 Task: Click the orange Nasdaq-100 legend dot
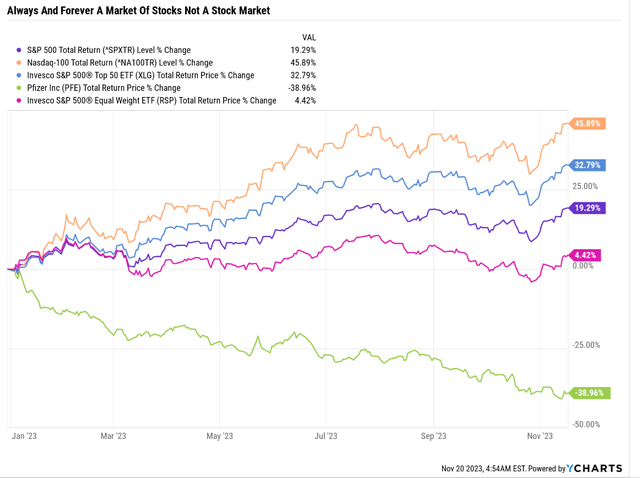[x=19, y=63]
